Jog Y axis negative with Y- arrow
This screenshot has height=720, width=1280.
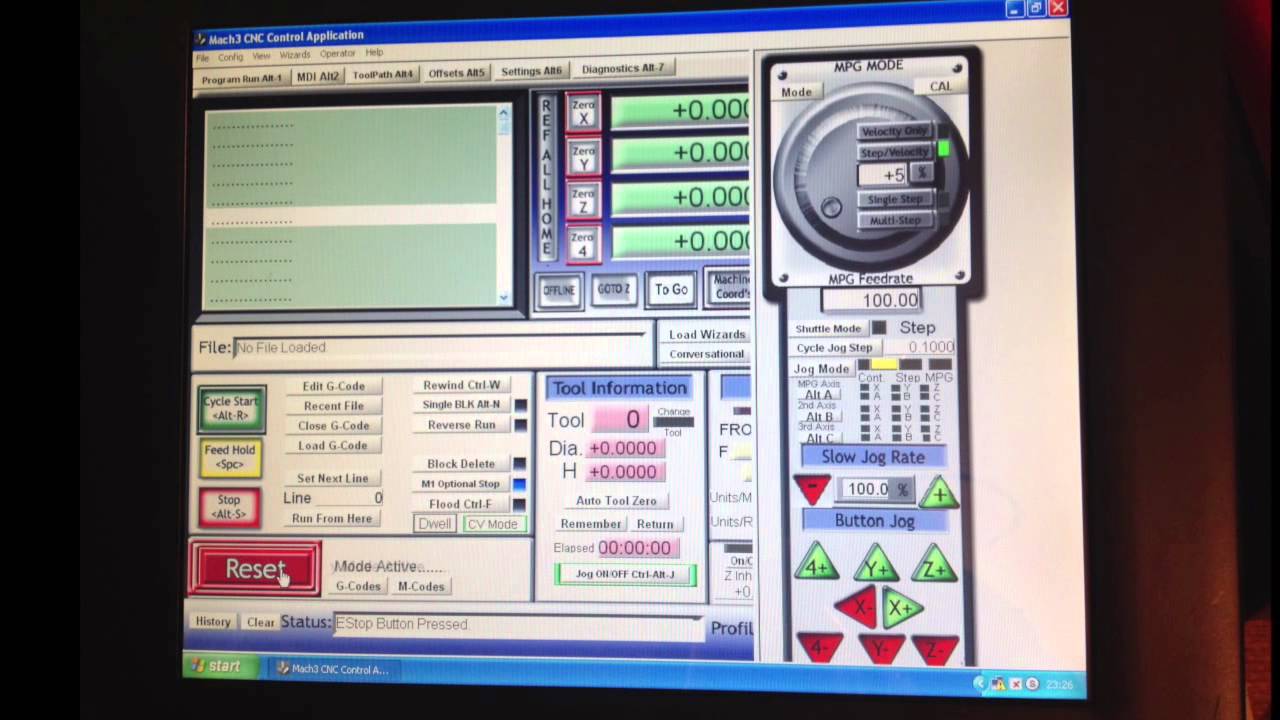[x=879, y=647]
